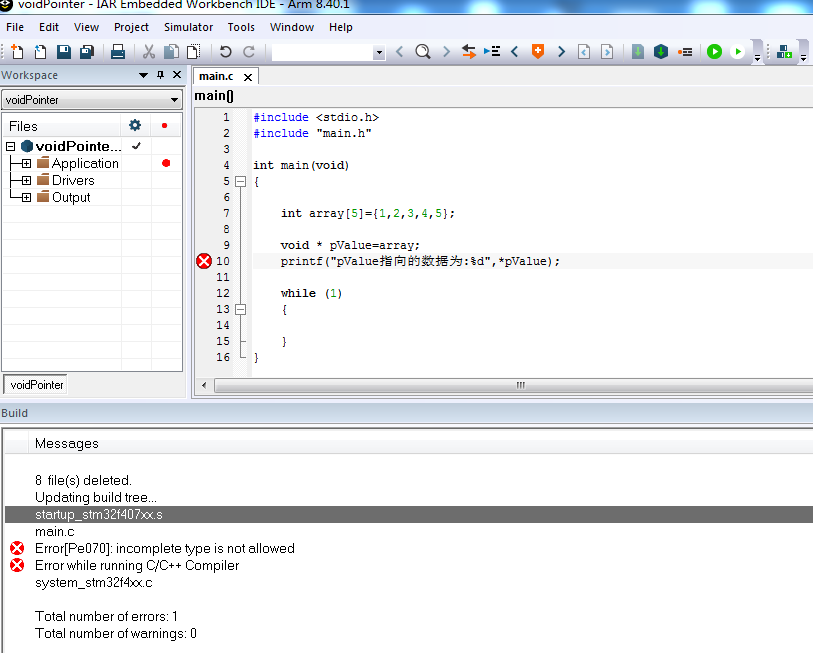Click the Previous Bookmark blue arrow
Image resolution: width=813 pixels, height=653 pixels.
(514, 52)
